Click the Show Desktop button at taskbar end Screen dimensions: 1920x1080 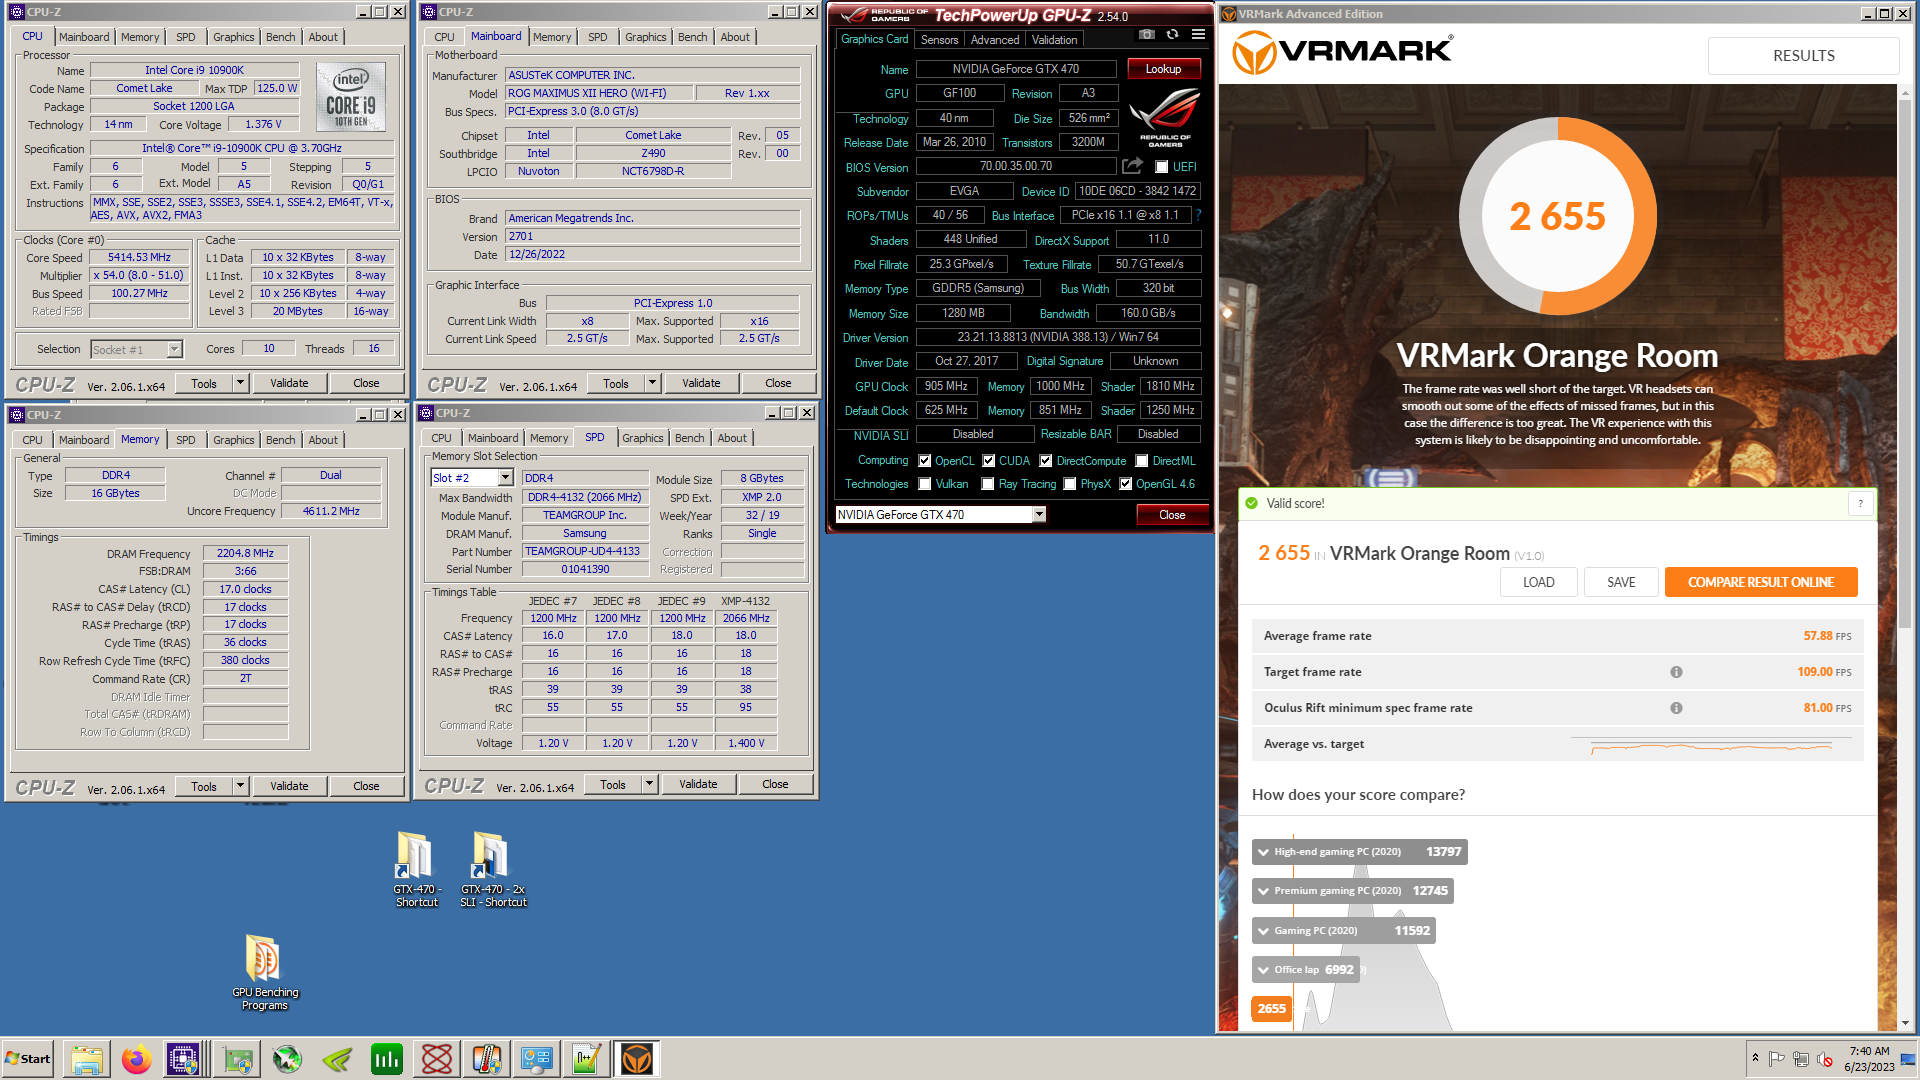pyautogui.click(x=1910, y=1059)
